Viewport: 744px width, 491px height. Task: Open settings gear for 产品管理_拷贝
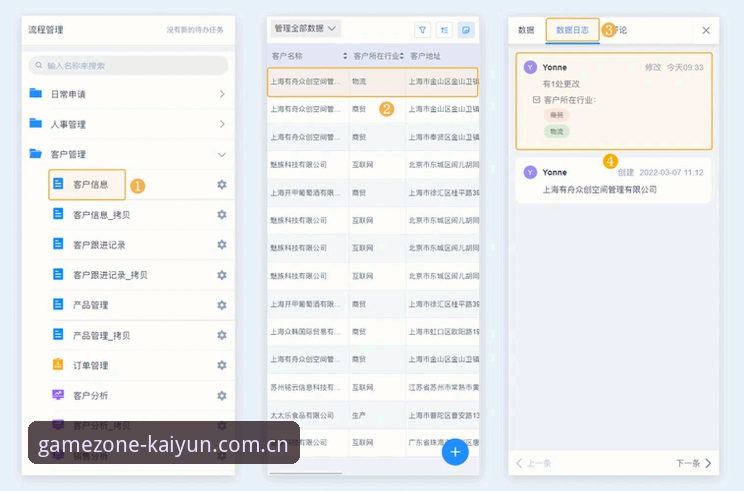[222, 335]
